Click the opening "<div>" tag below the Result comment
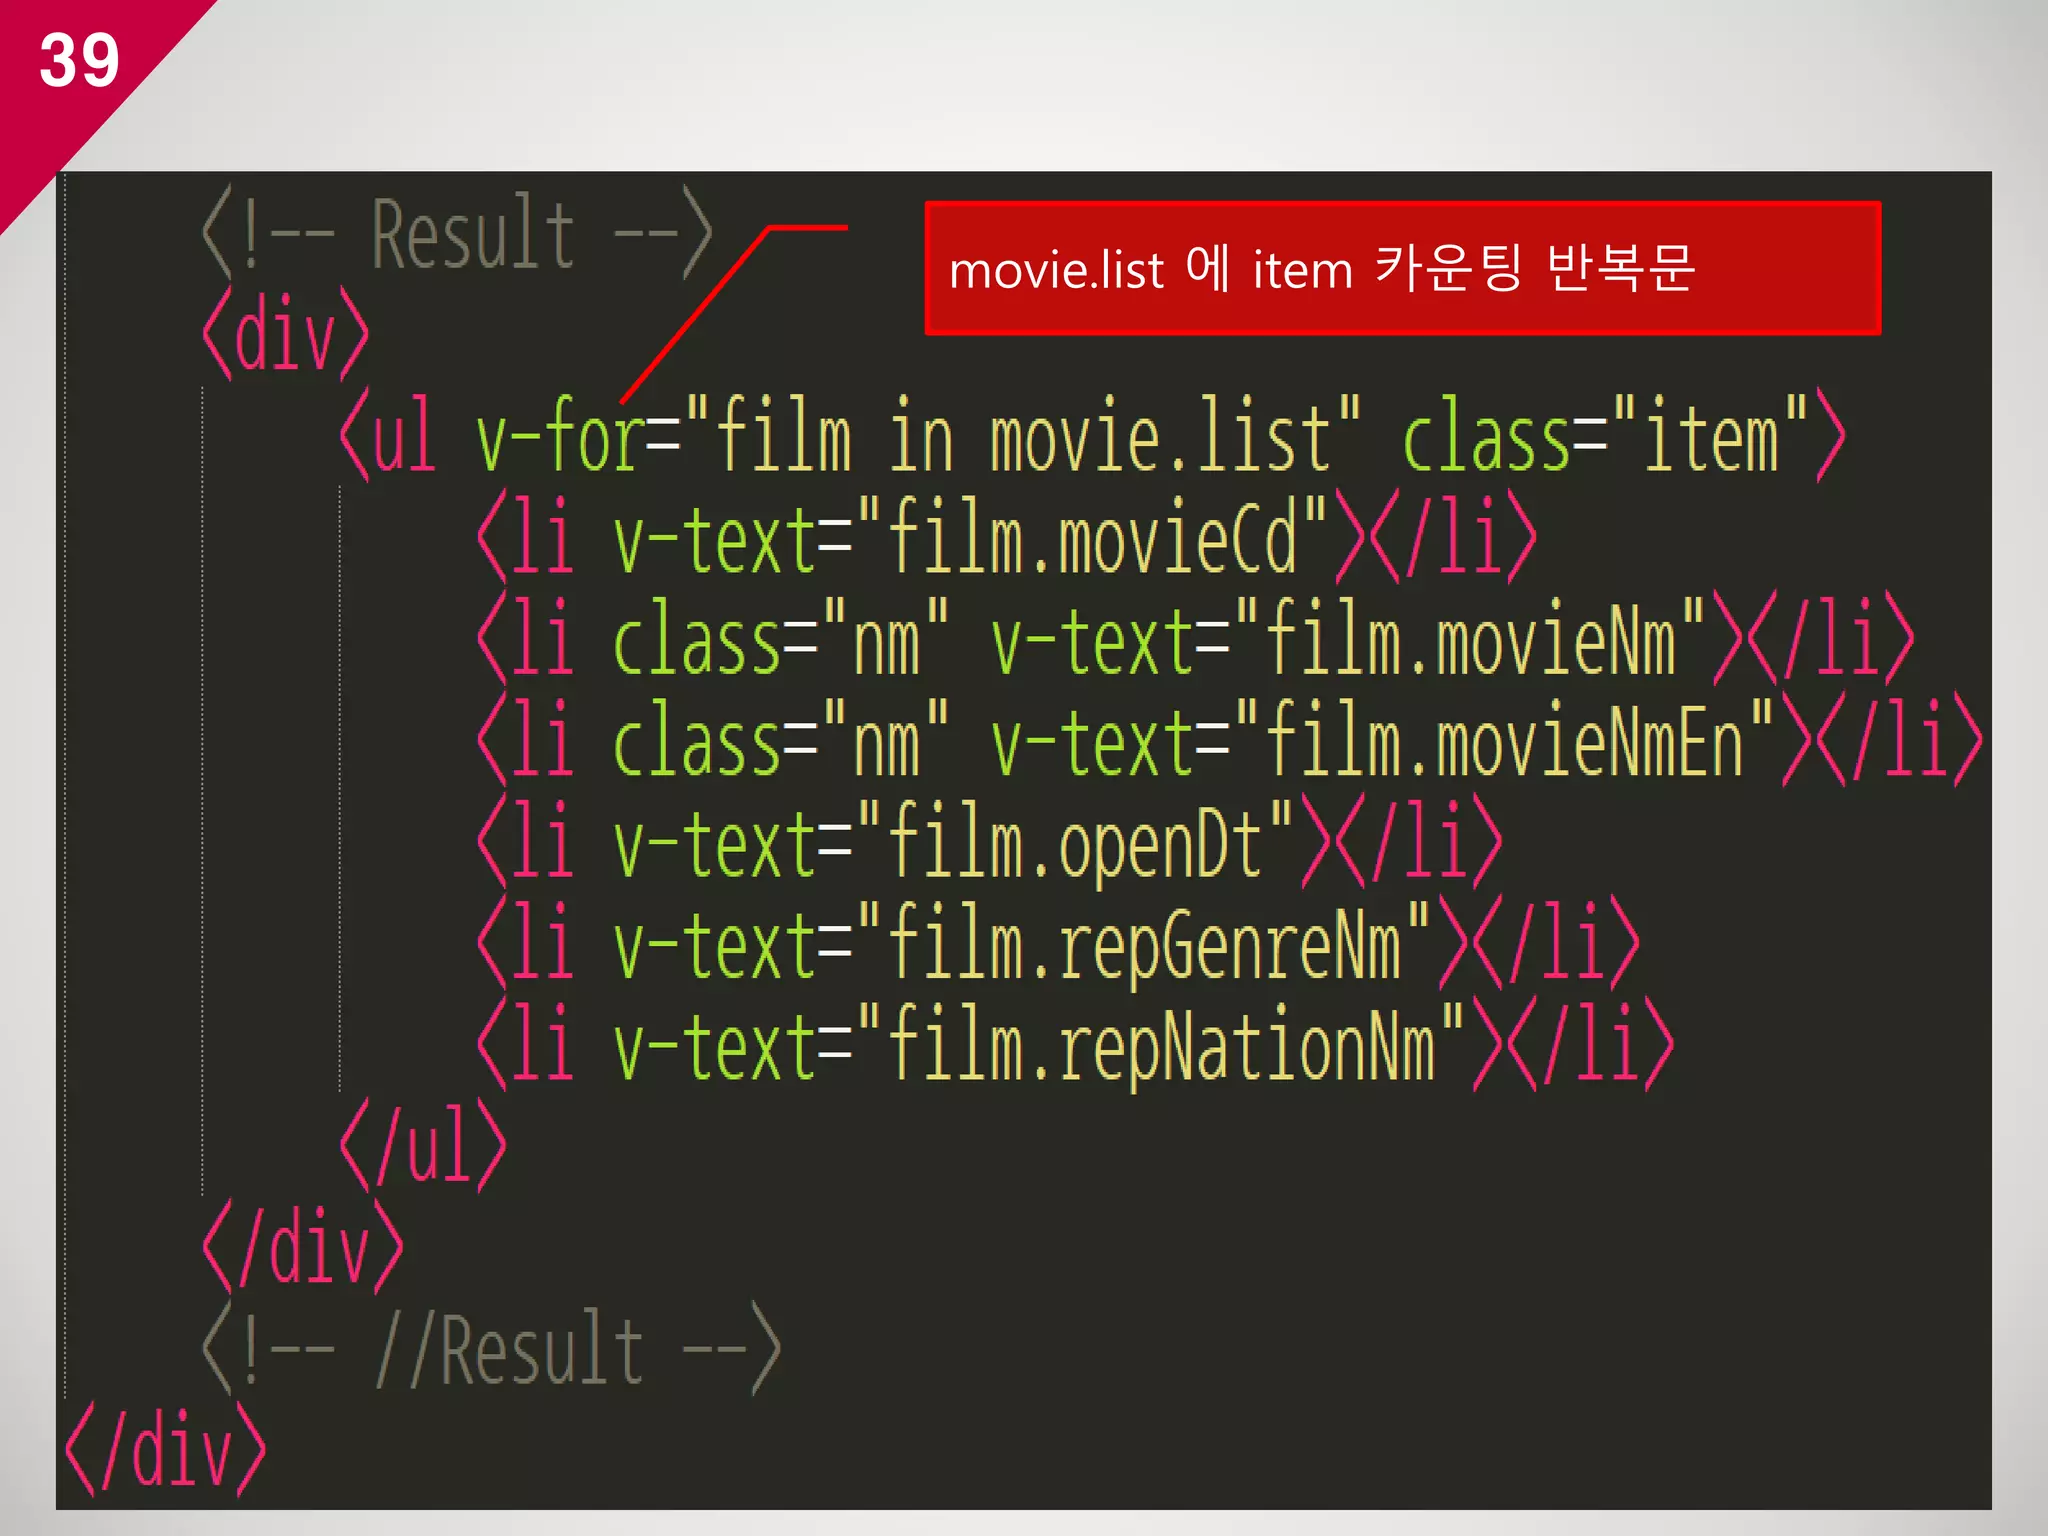2048x1536 pixels. pos(286,335)
